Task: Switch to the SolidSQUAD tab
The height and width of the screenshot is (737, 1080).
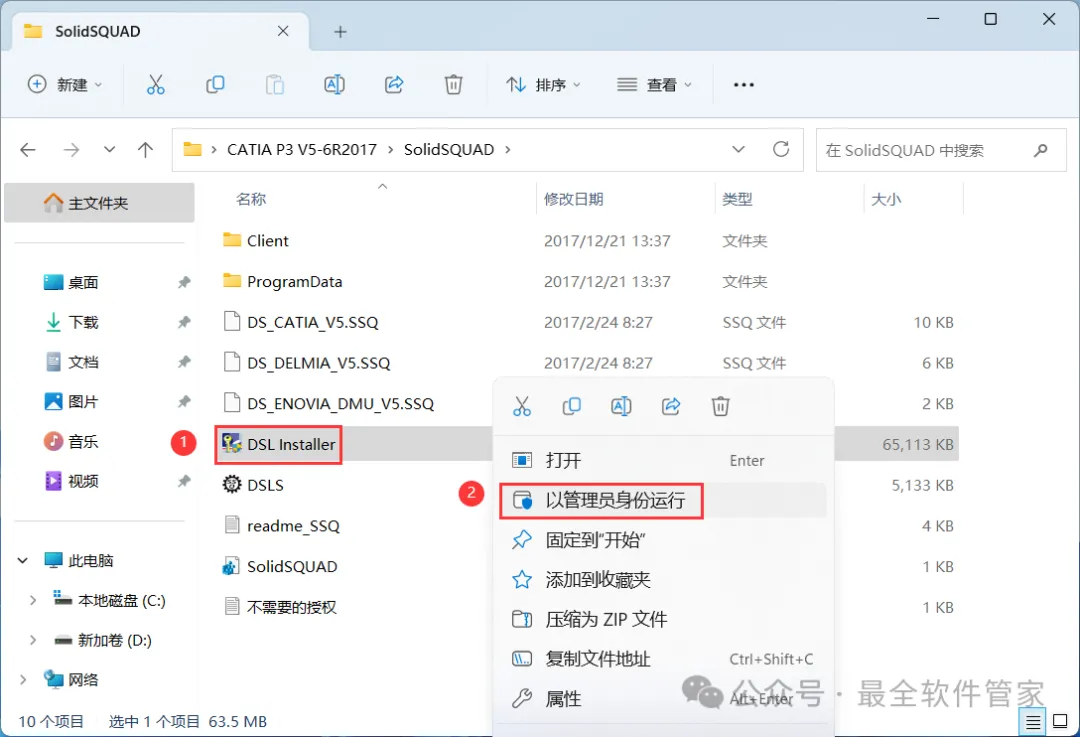Action: pyautogui.click(x=161, y=32)
